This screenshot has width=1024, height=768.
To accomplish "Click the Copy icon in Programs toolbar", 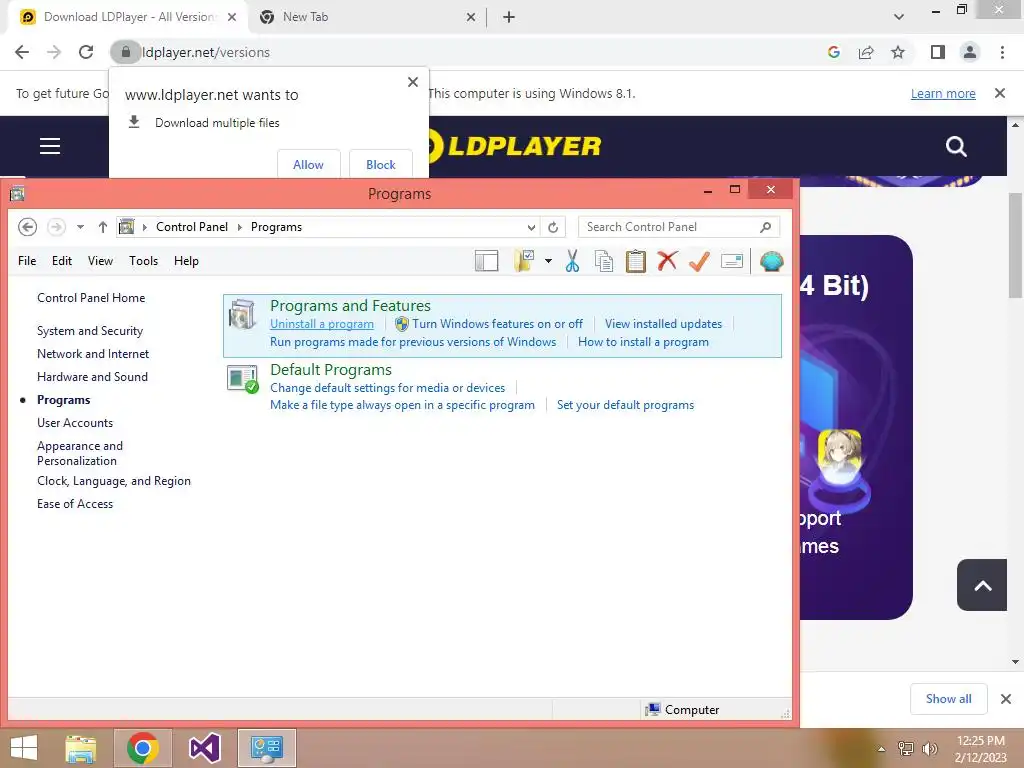I will [604, 261].
